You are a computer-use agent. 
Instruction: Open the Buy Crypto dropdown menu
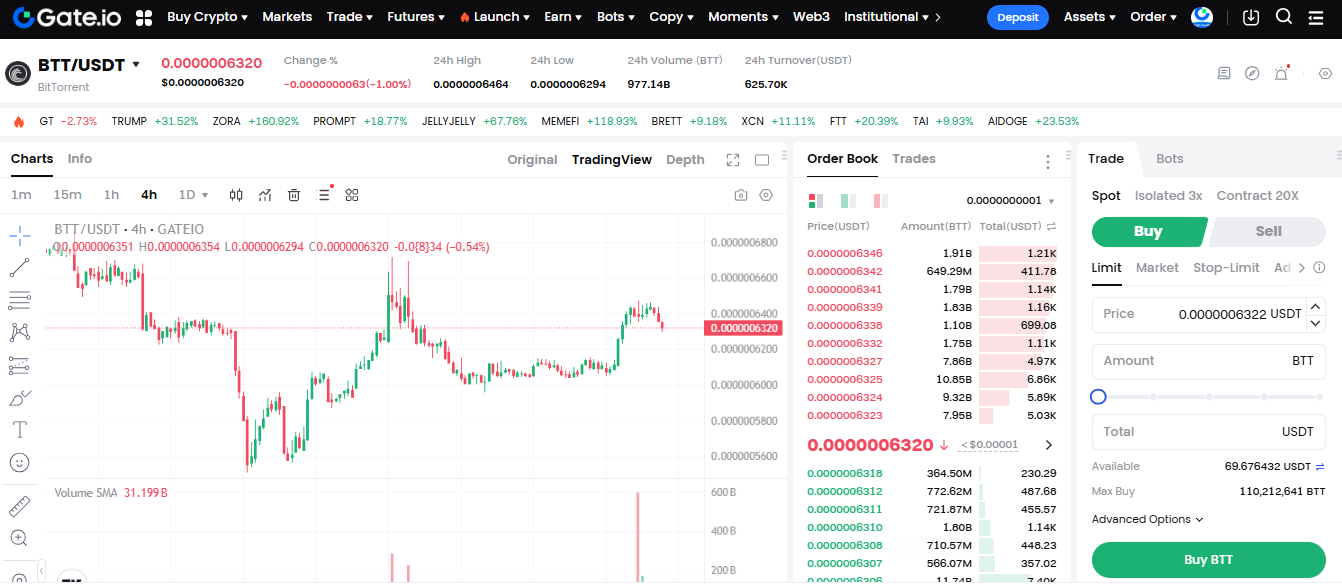(207, 17)
